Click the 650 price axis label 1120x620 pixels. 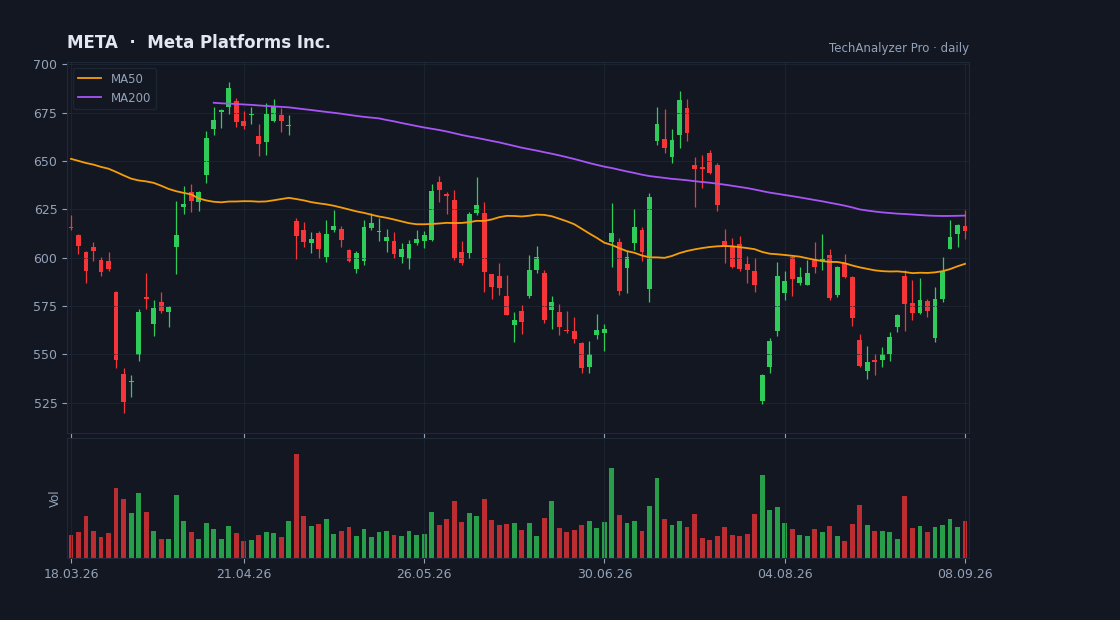point(45,161)
